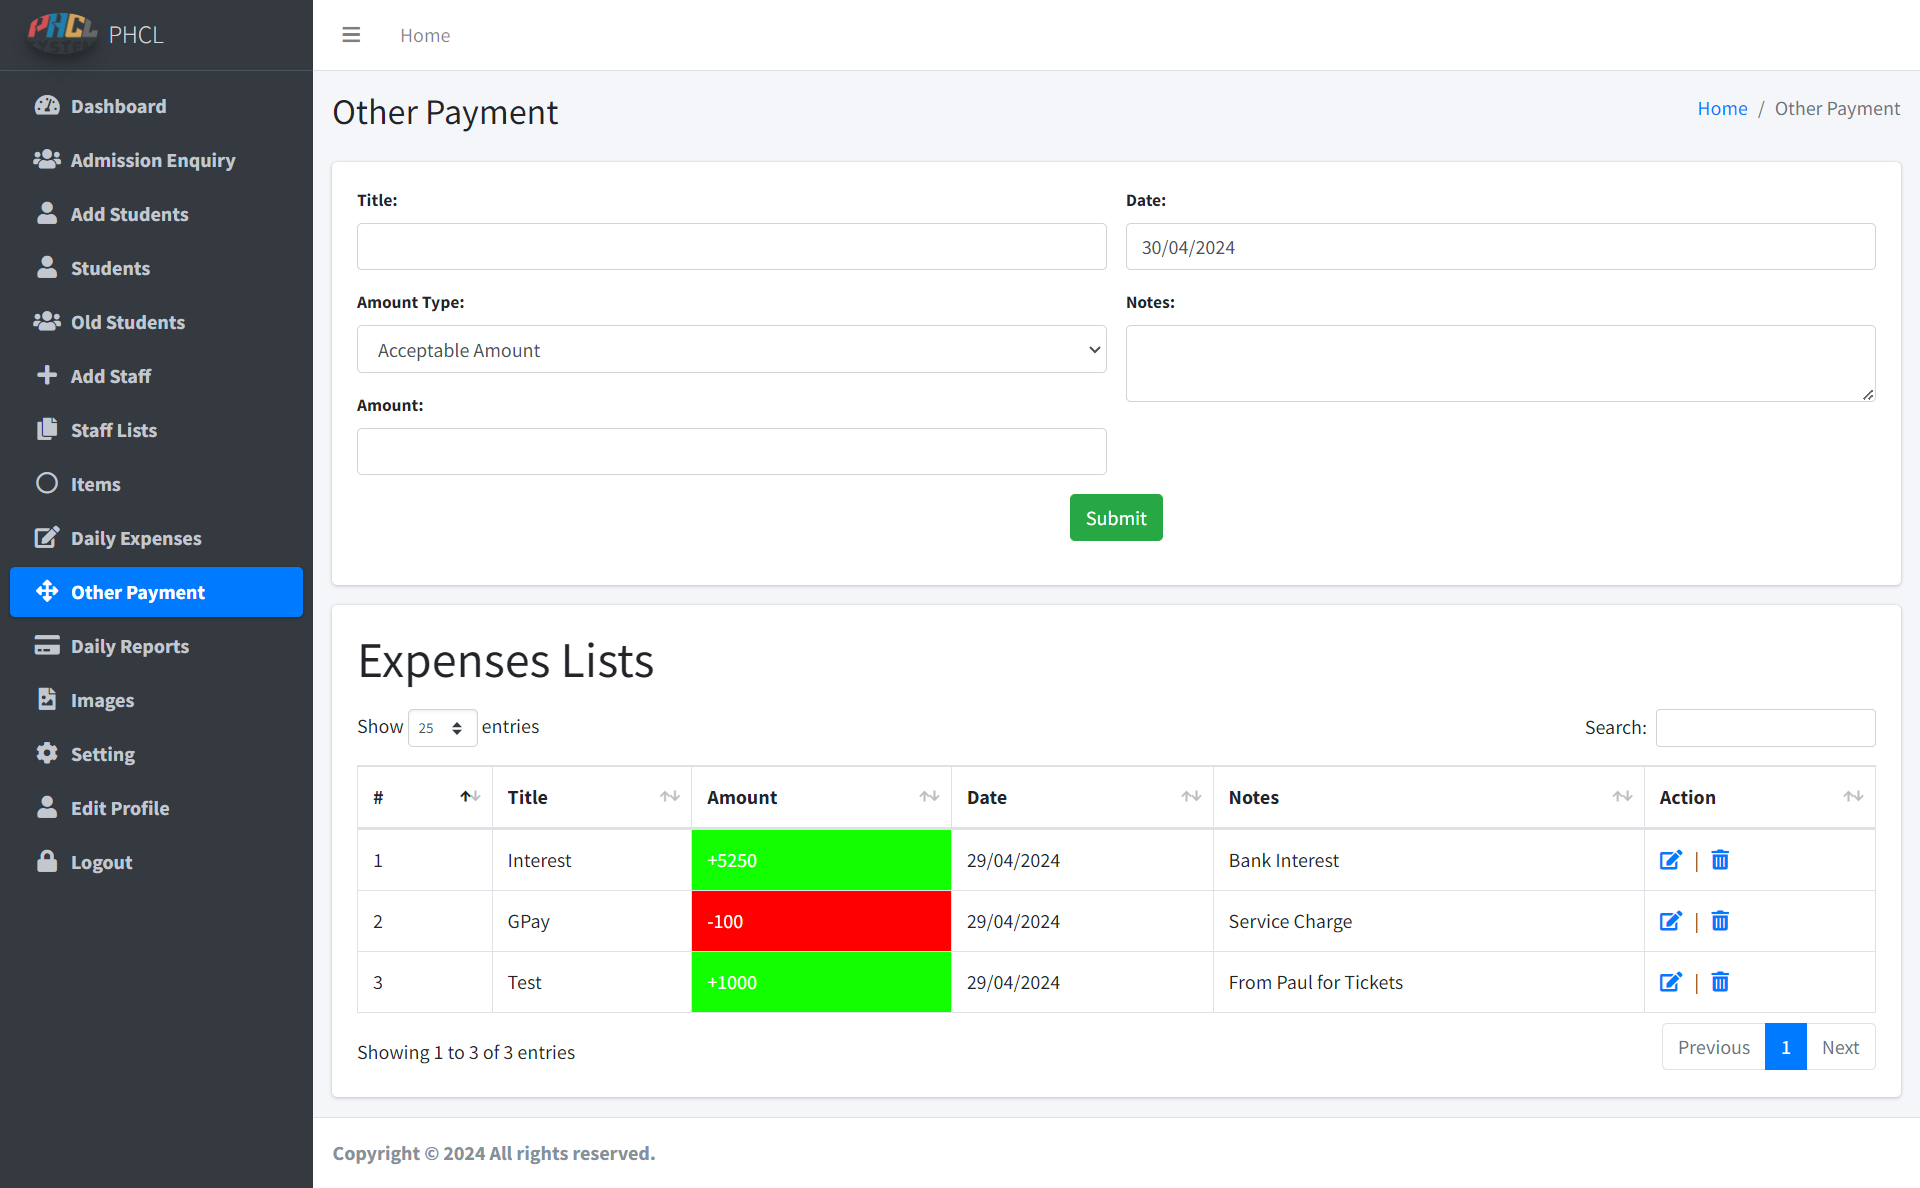
Task: Open the Amount Type dropdown
Action: coord(731,350)
